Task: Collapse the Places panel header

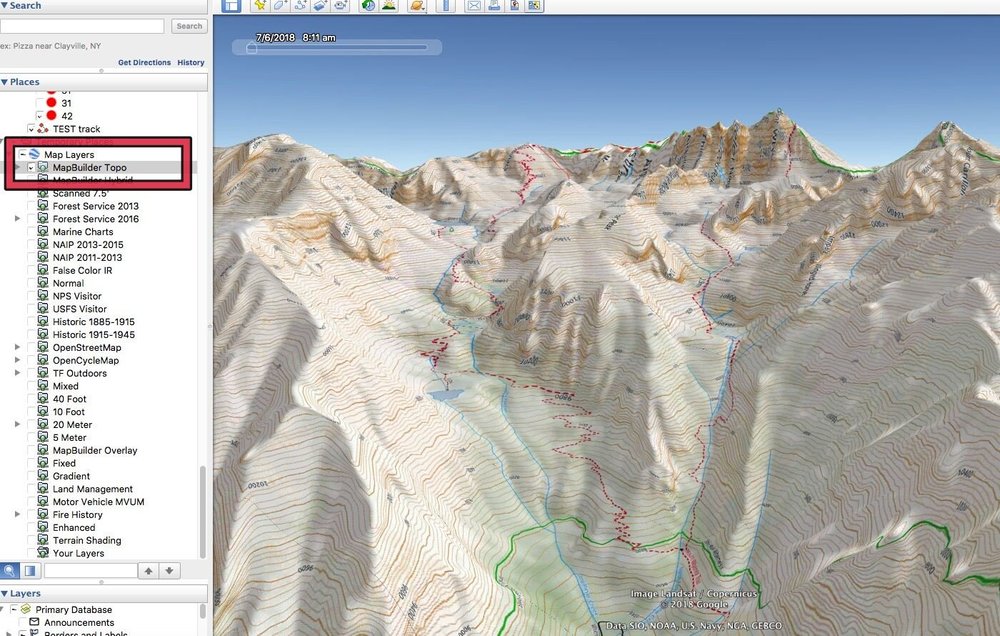Action: (x=103, y=82)
